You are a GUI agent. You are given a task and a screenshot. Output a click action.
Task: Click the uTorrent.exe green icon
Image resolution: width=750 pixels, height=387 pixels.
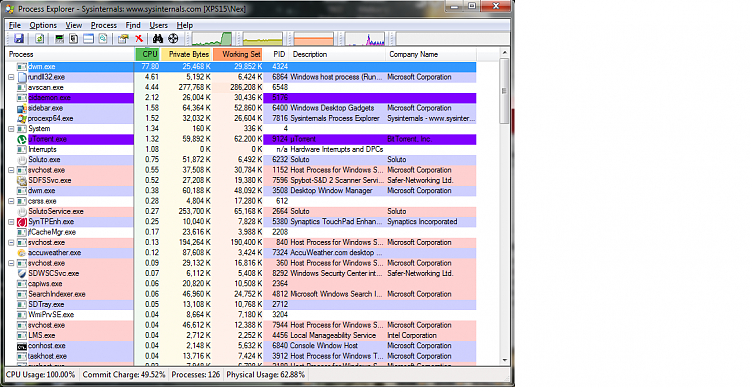[x=22, y=139]
